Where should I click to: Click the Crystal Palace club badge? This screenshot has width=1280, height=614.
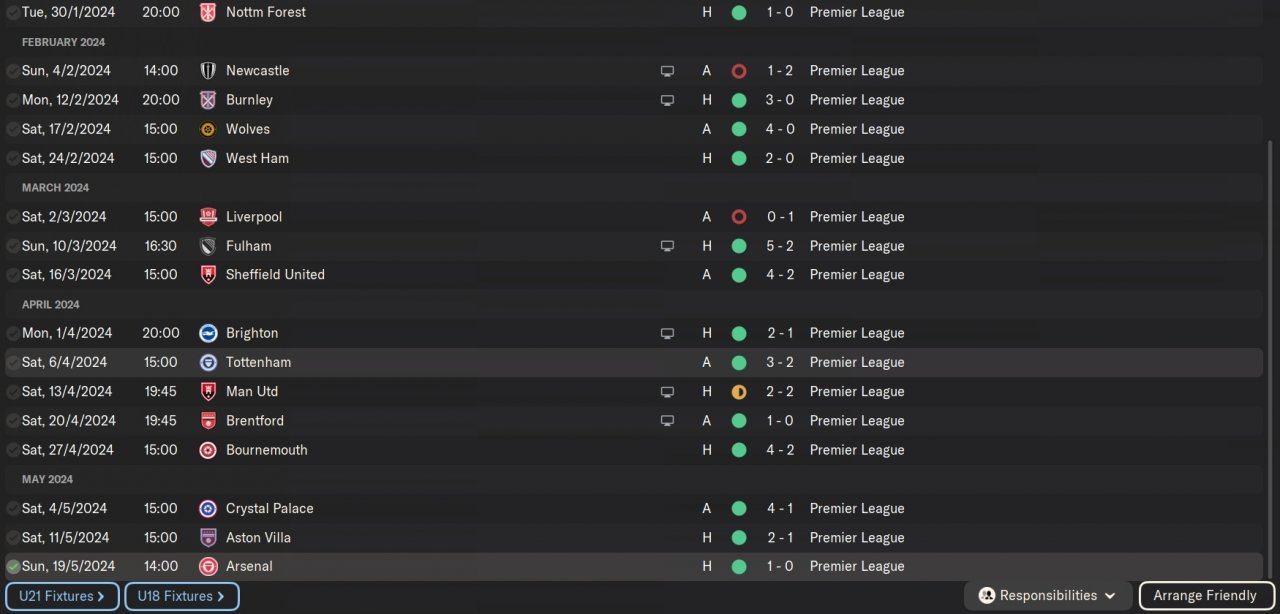(208, 508)
